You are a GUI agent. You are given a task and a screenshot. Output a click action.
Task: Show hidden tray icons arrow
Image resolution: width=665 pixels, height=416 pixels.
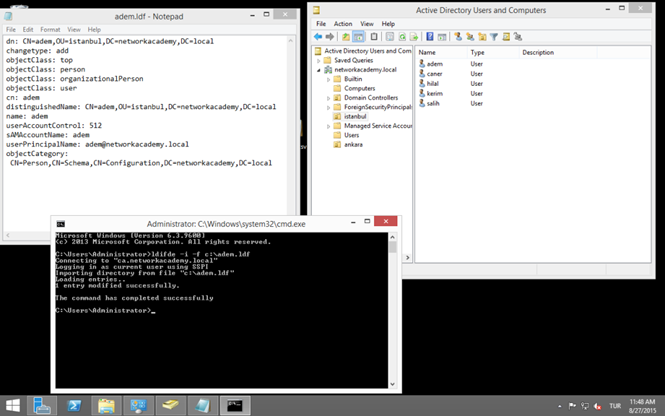pyautogui.click(x=560, y=406)
